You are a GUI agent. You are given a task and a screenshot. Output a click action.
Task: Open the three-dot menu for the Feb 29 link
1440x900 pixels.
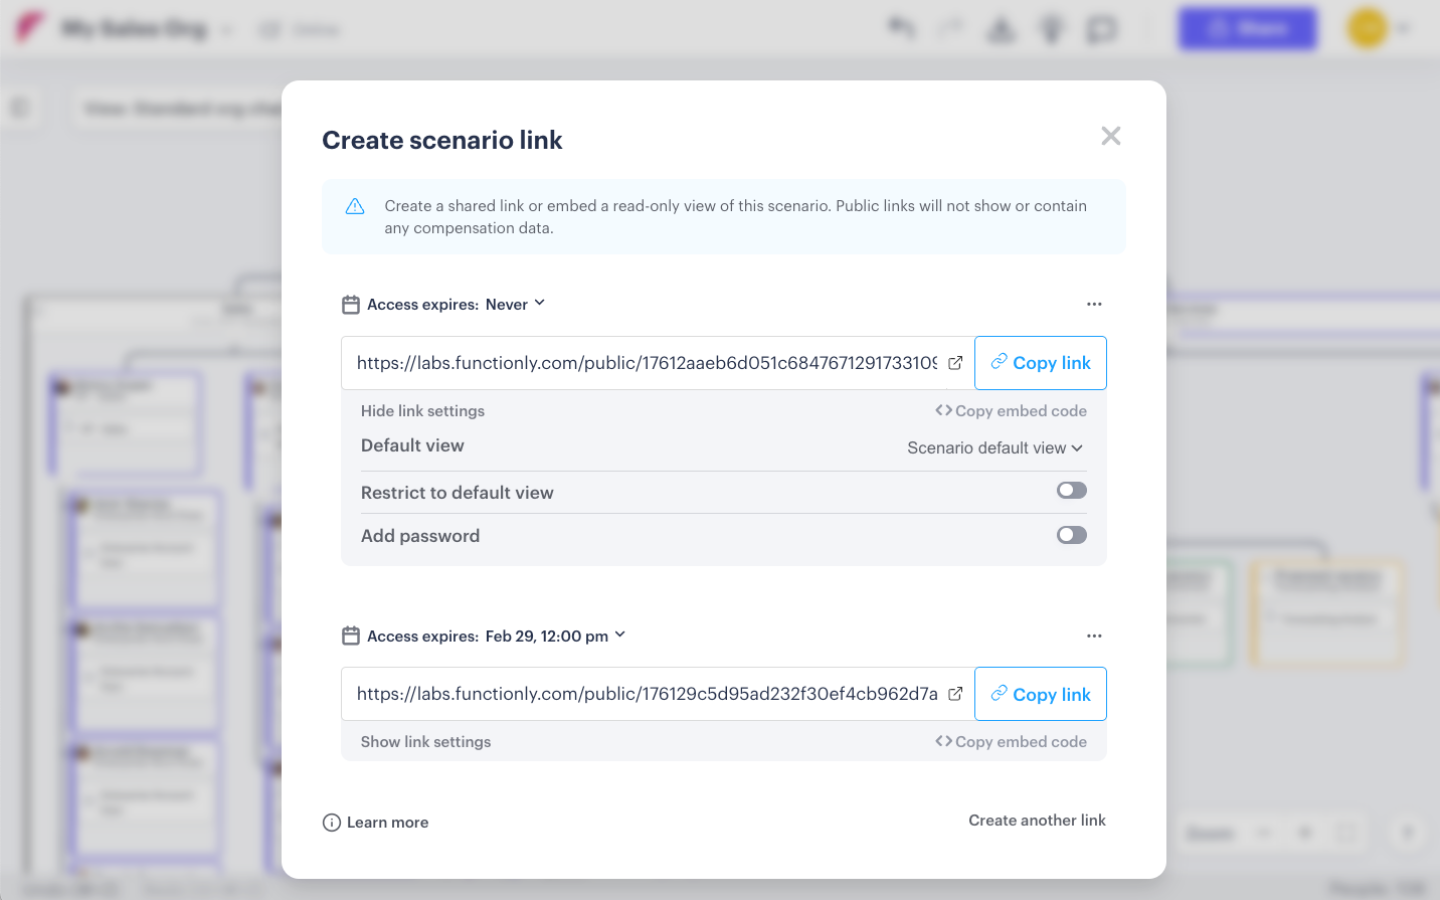click(x=1094, y=635)
